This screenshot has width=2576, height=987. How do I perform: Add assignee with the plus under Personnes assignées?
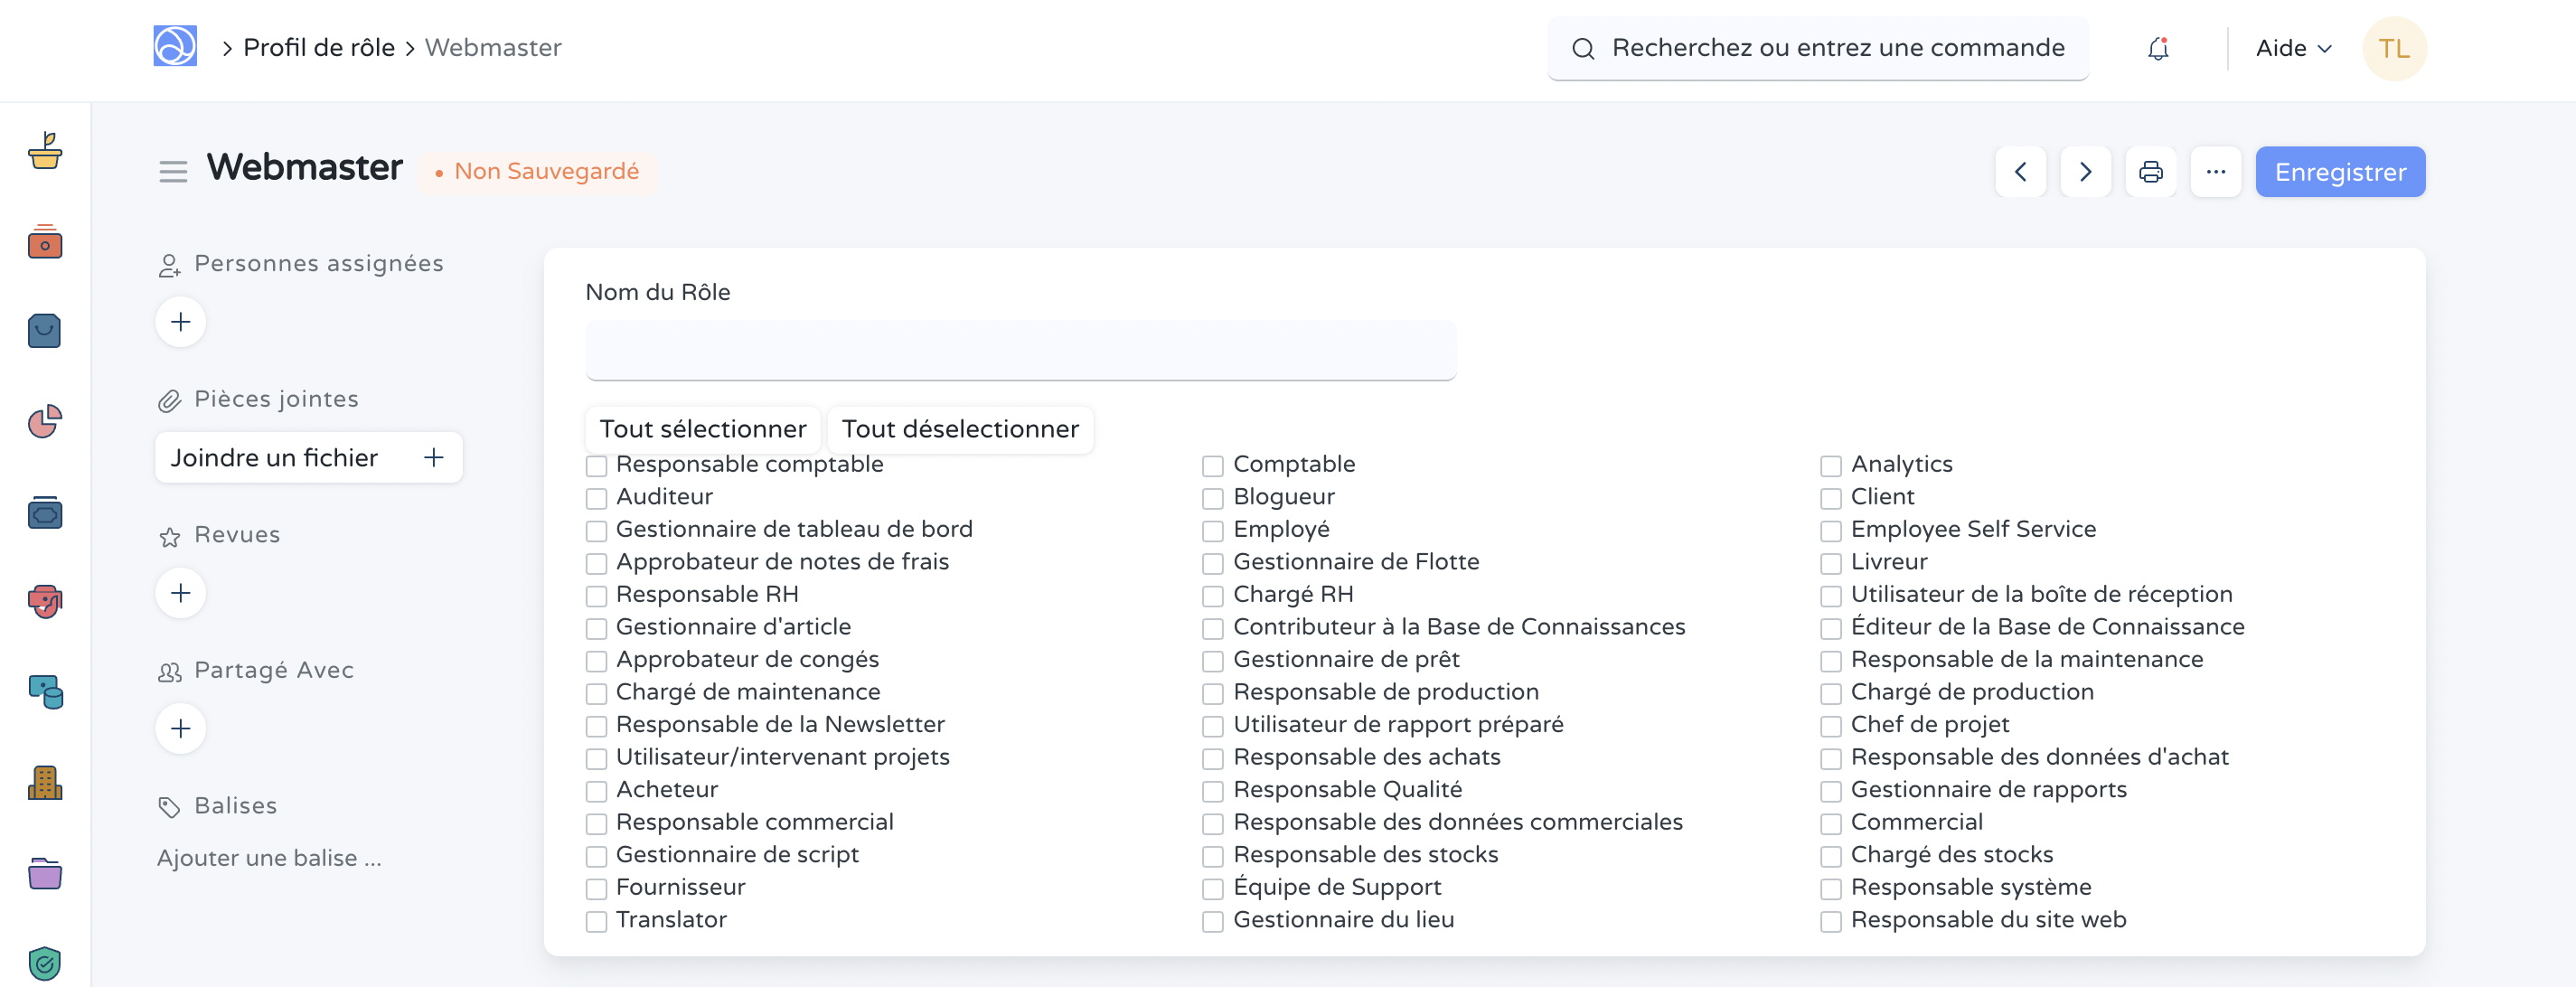pos(181,322)
